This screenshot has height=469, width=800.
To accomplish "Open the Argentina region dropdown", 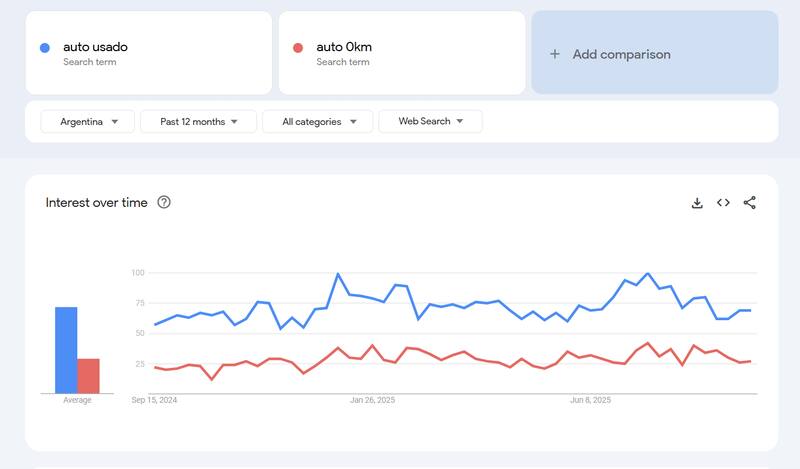I will 86,122.
